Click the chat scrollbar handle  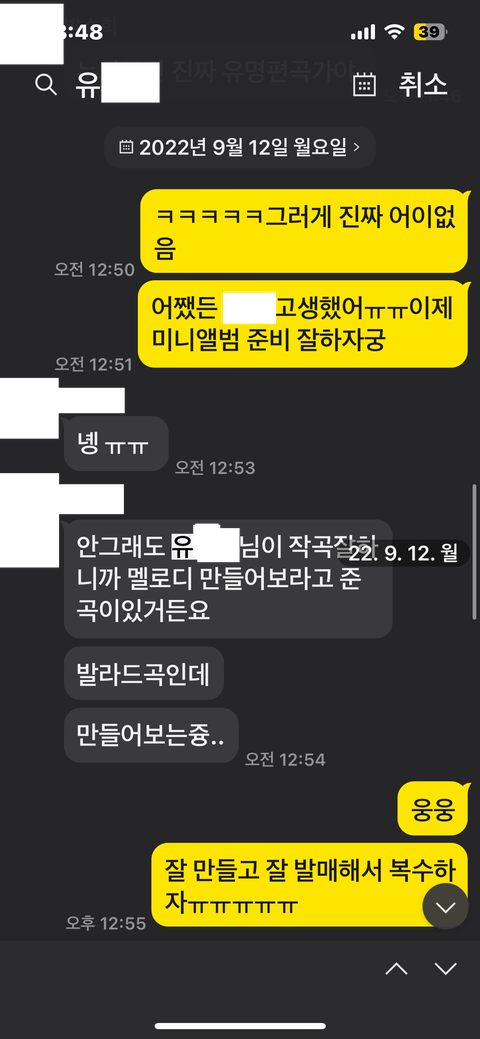(474, 552)
